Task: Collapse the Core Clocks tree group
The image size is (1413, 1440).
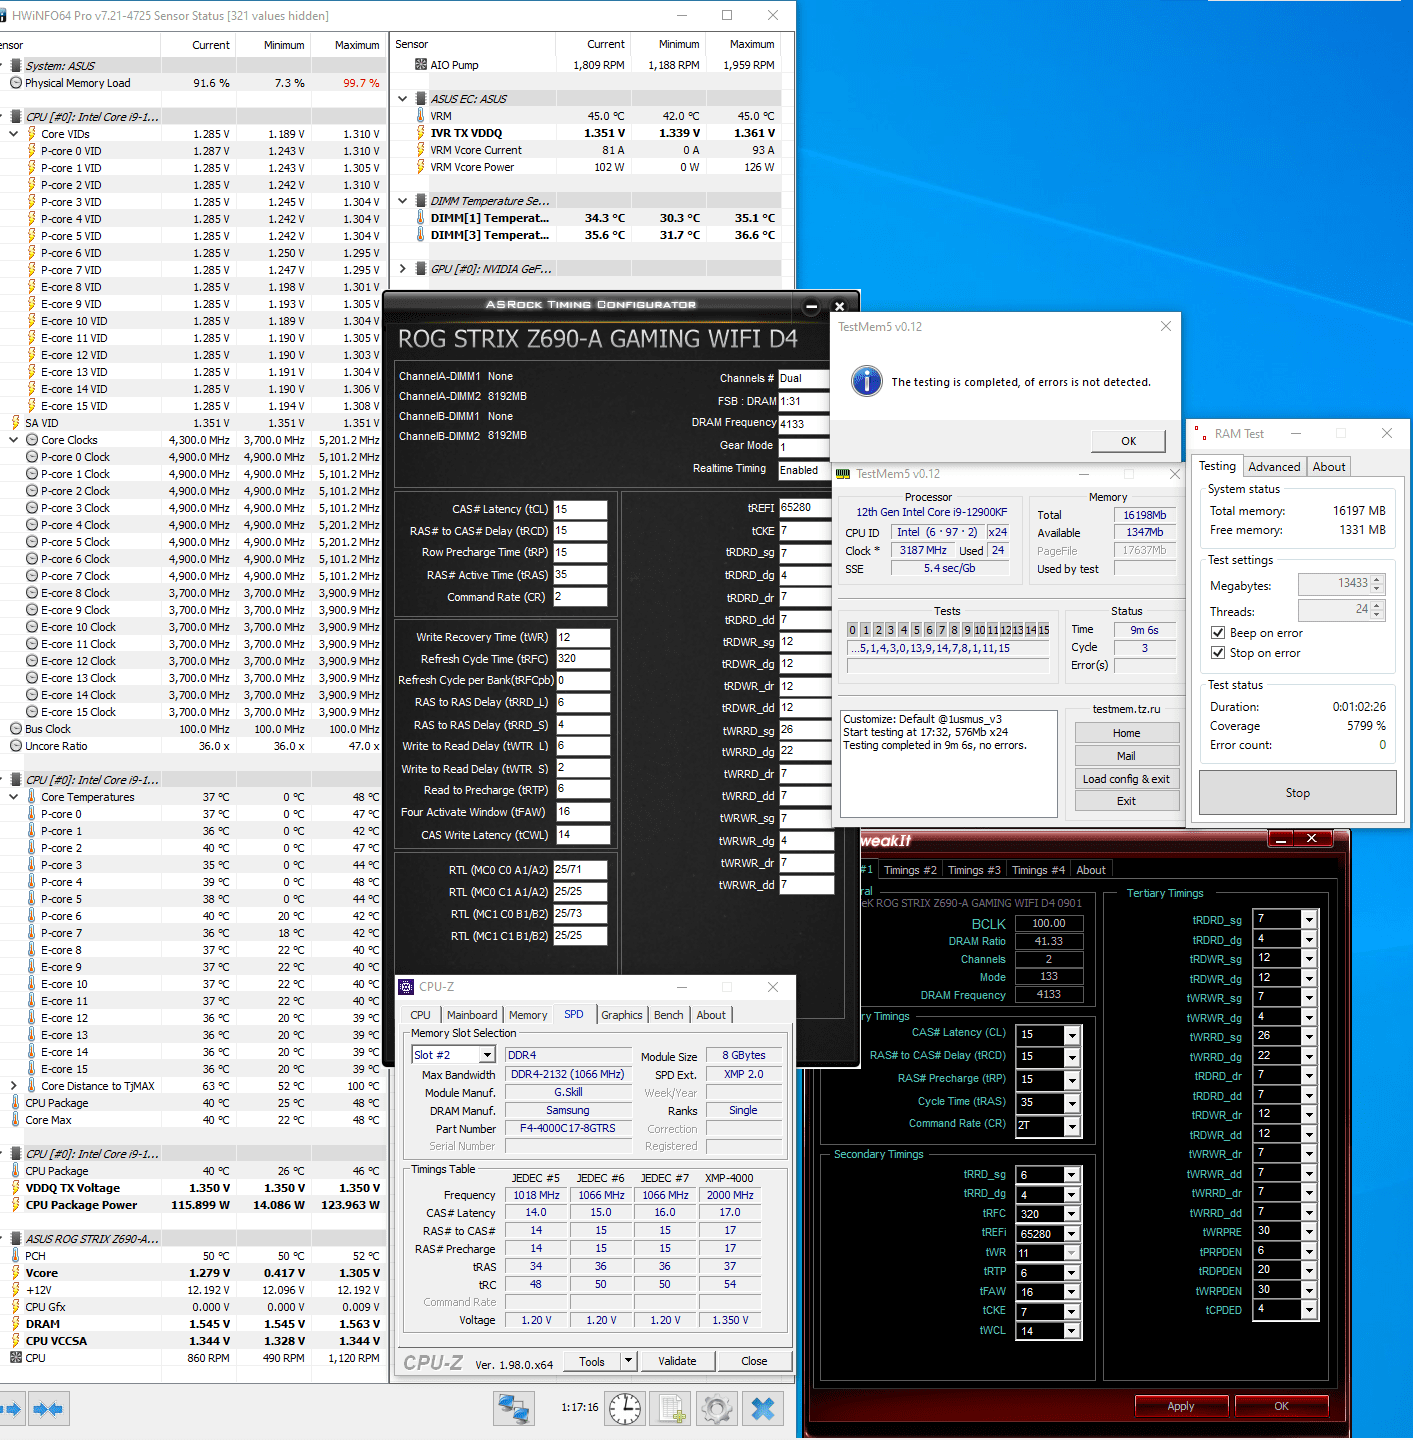Action: [x=14, y=440]
